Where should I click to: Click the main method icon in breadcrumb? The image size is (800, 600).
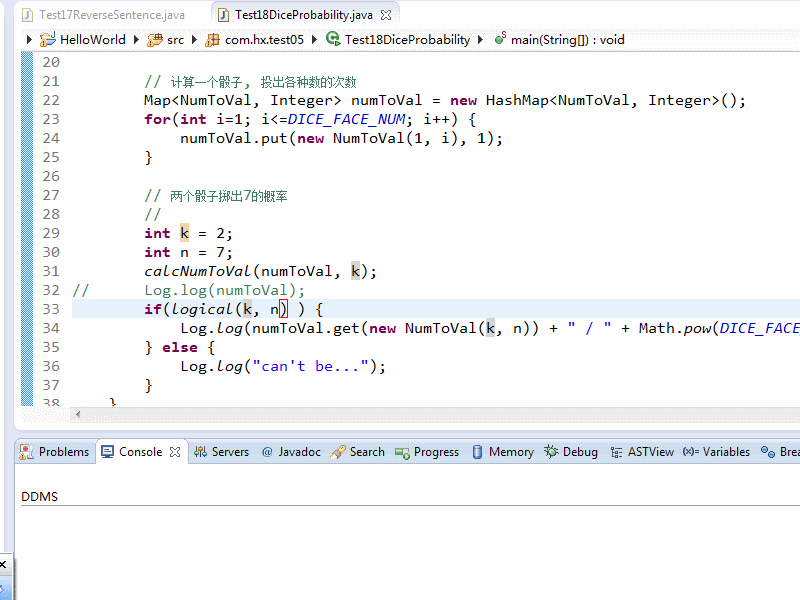pos(500,38)
